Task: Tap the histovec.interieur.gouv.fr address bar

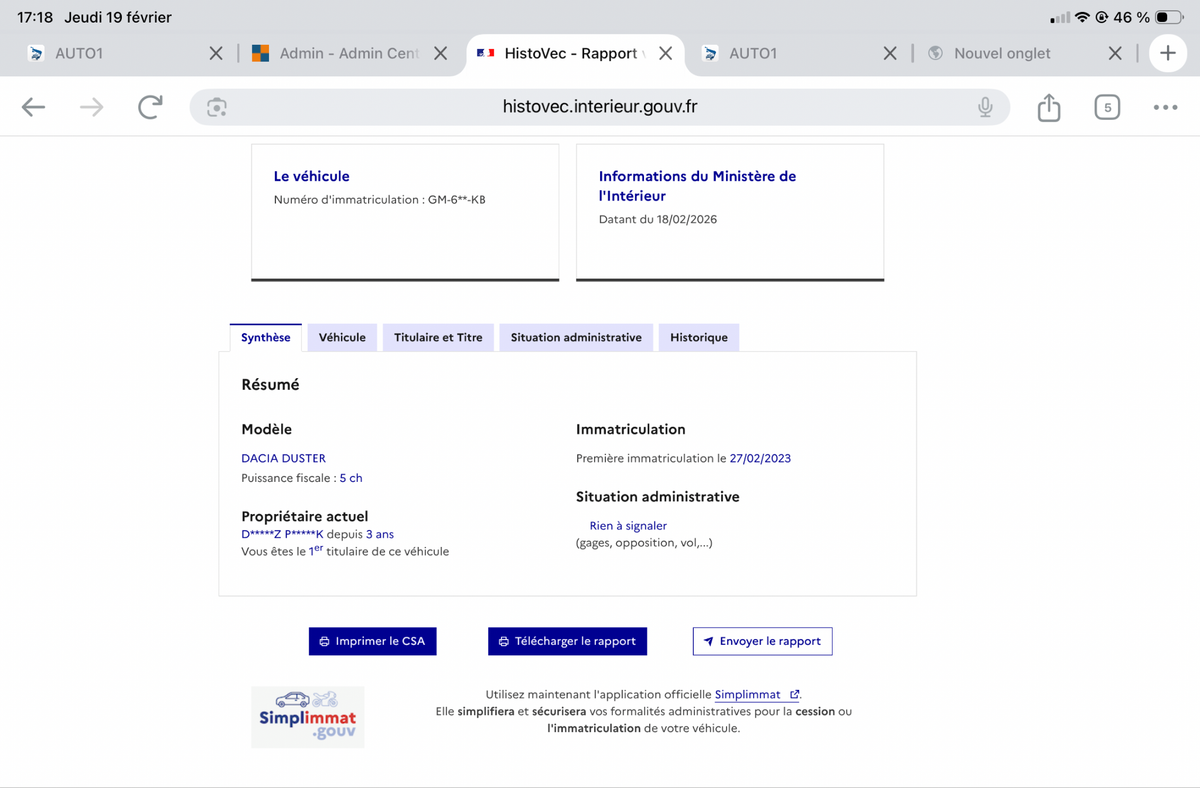Action: tap(600, 108)
